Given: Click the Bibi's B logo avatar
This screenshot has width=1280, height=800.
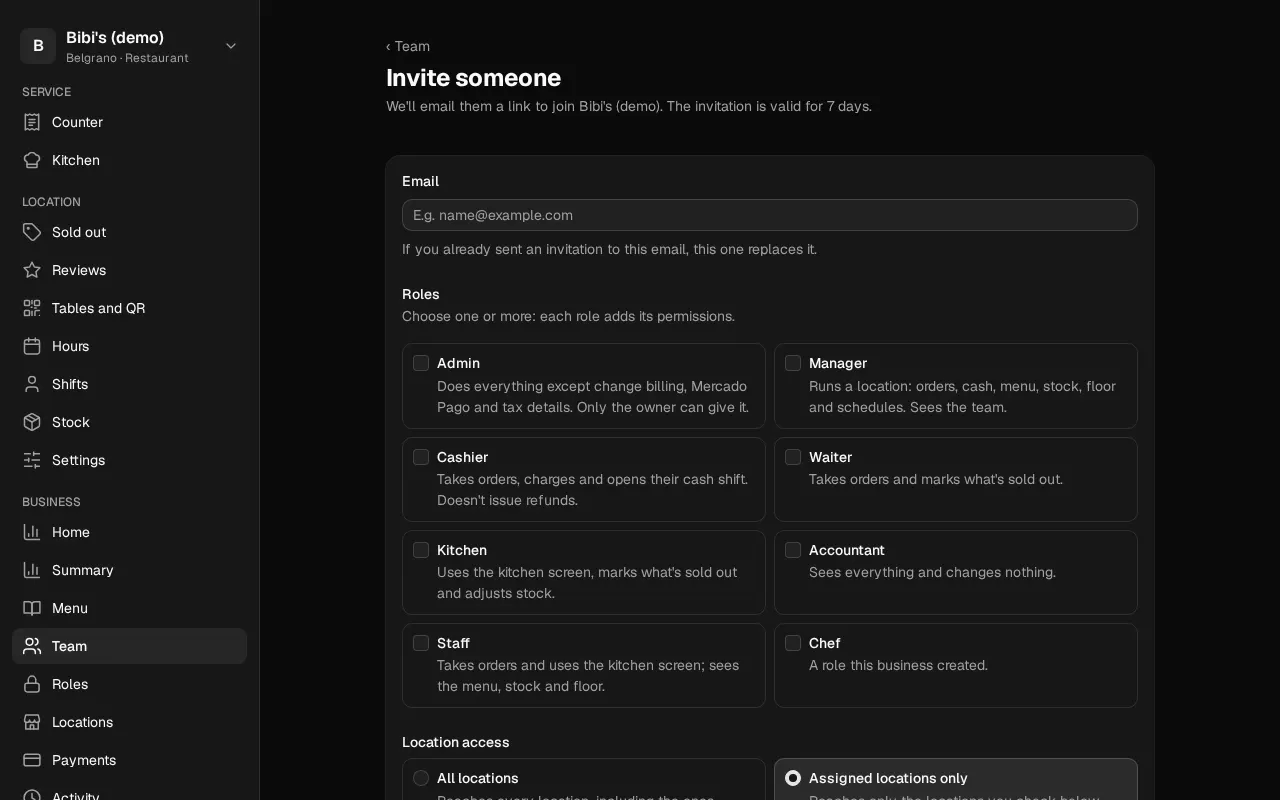Looking at the screenshot, I should (x=38, y=46).
